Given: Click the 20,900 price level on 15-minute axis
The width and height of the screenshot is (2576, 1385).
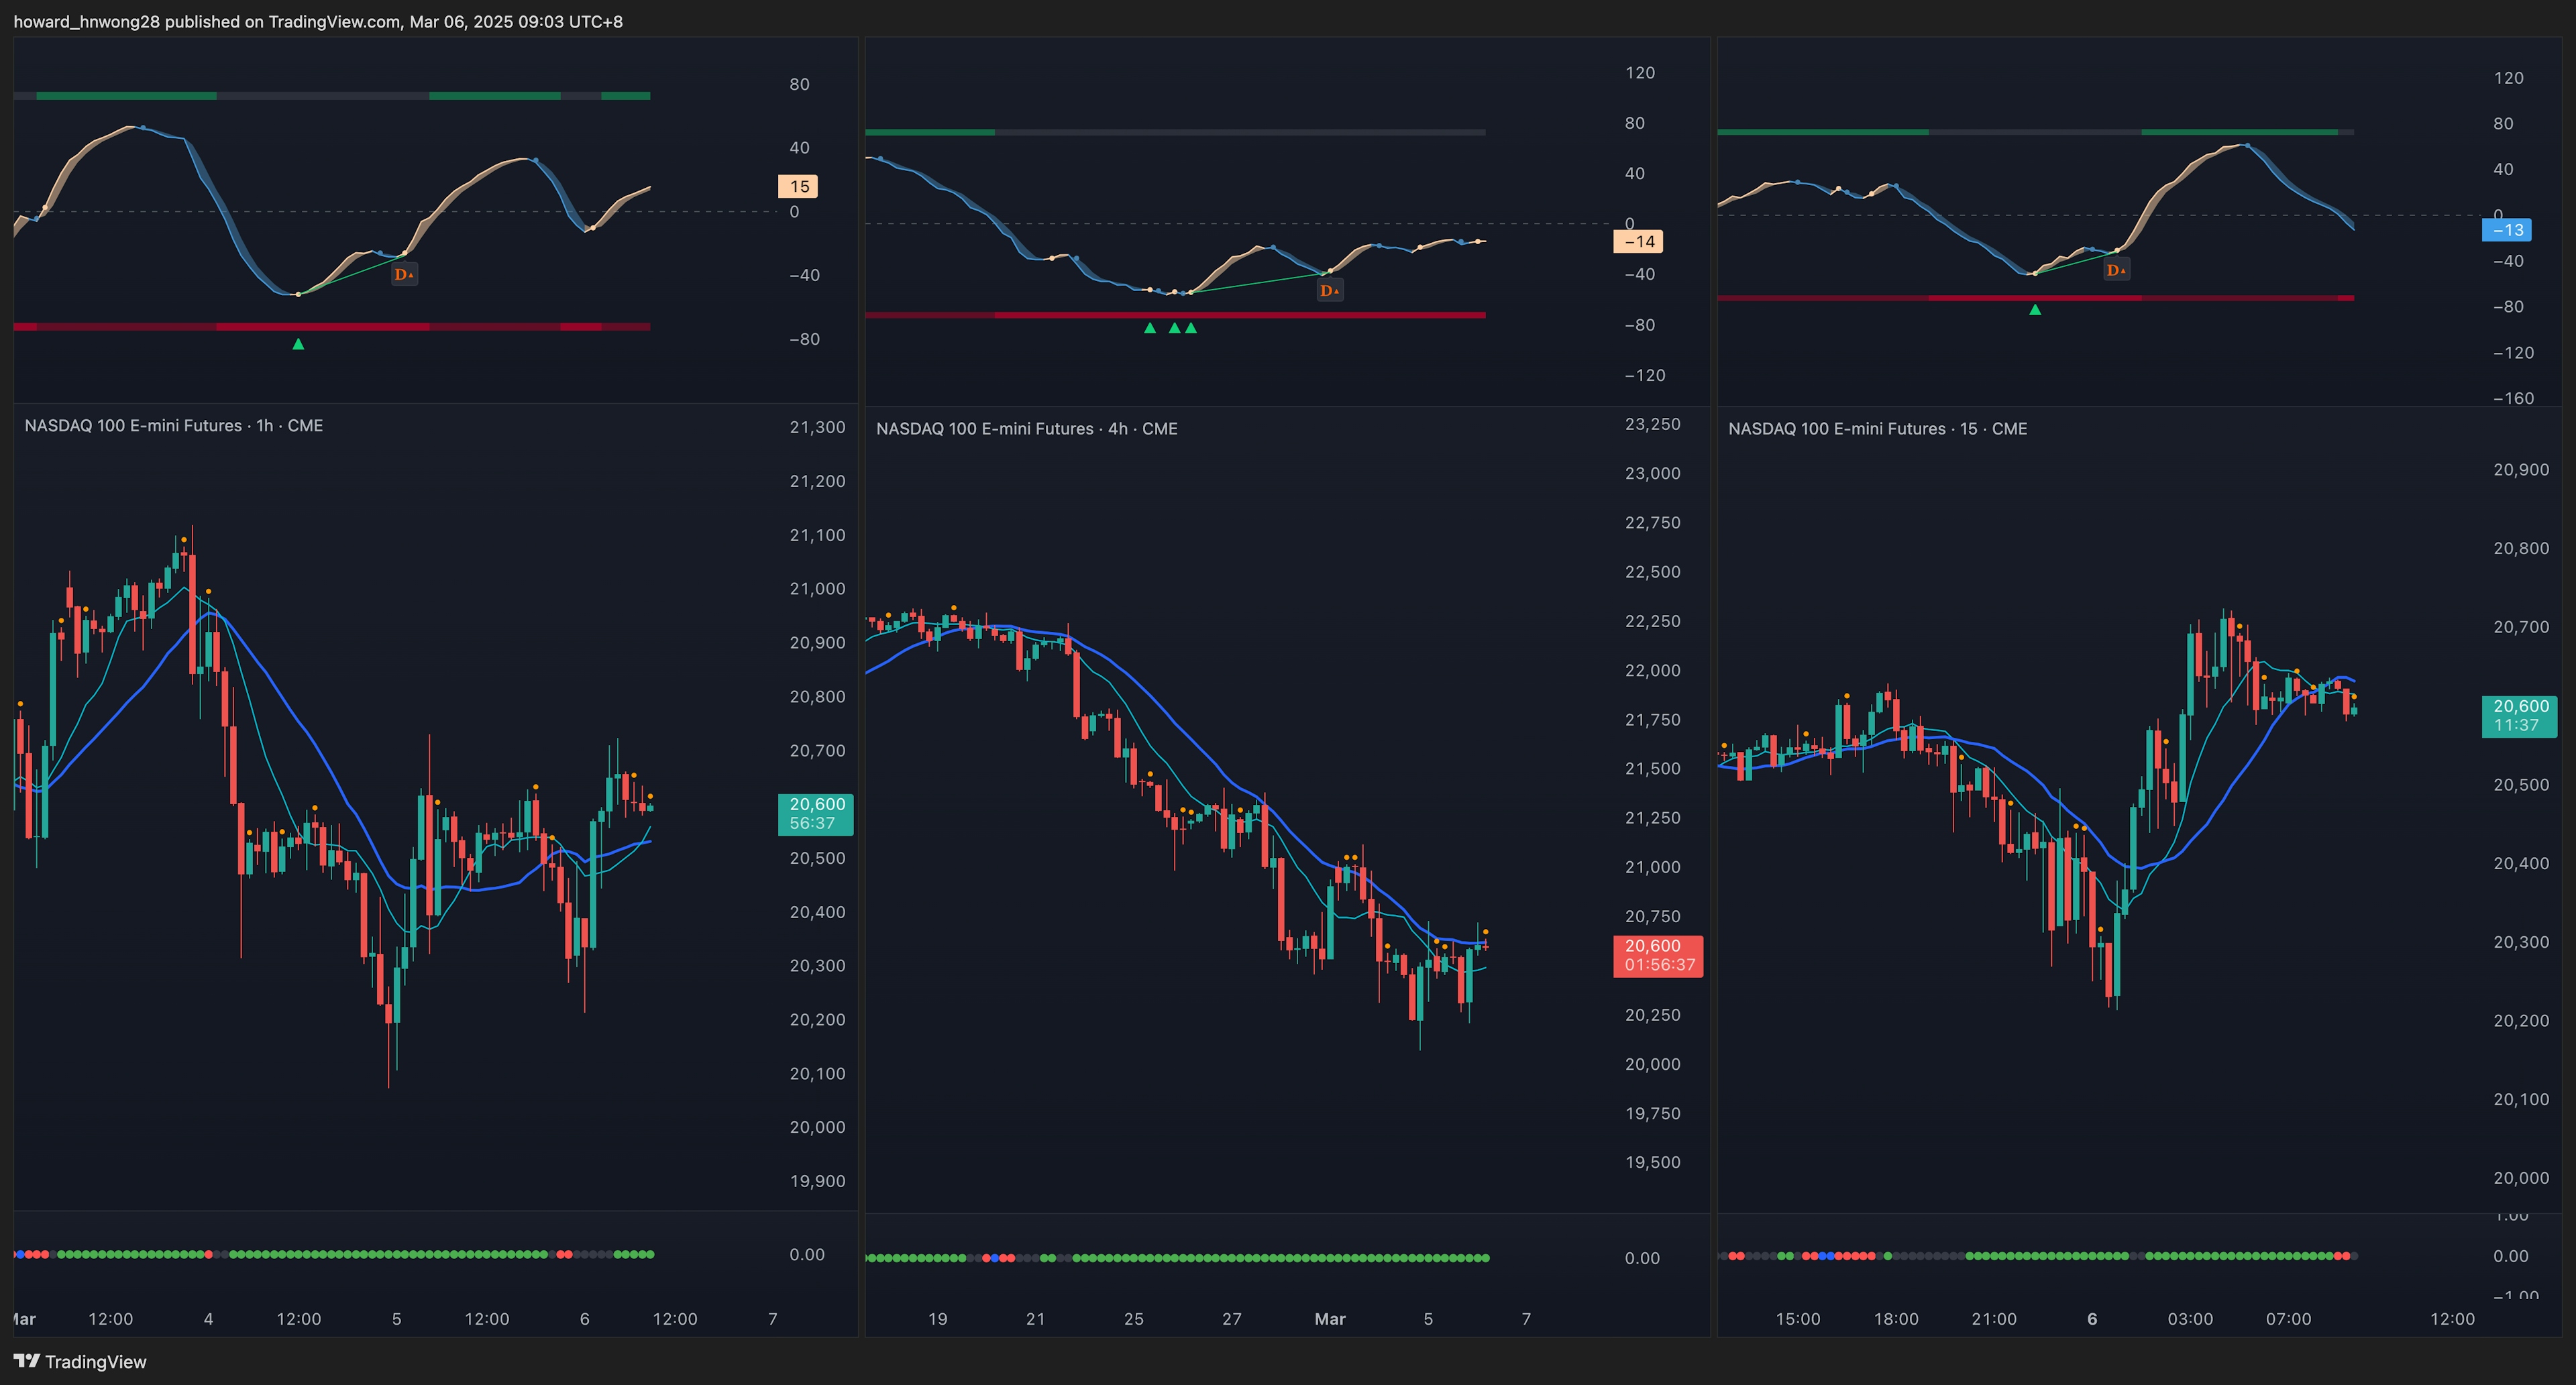Looking at the screenshot, I should click(2521, 470).
